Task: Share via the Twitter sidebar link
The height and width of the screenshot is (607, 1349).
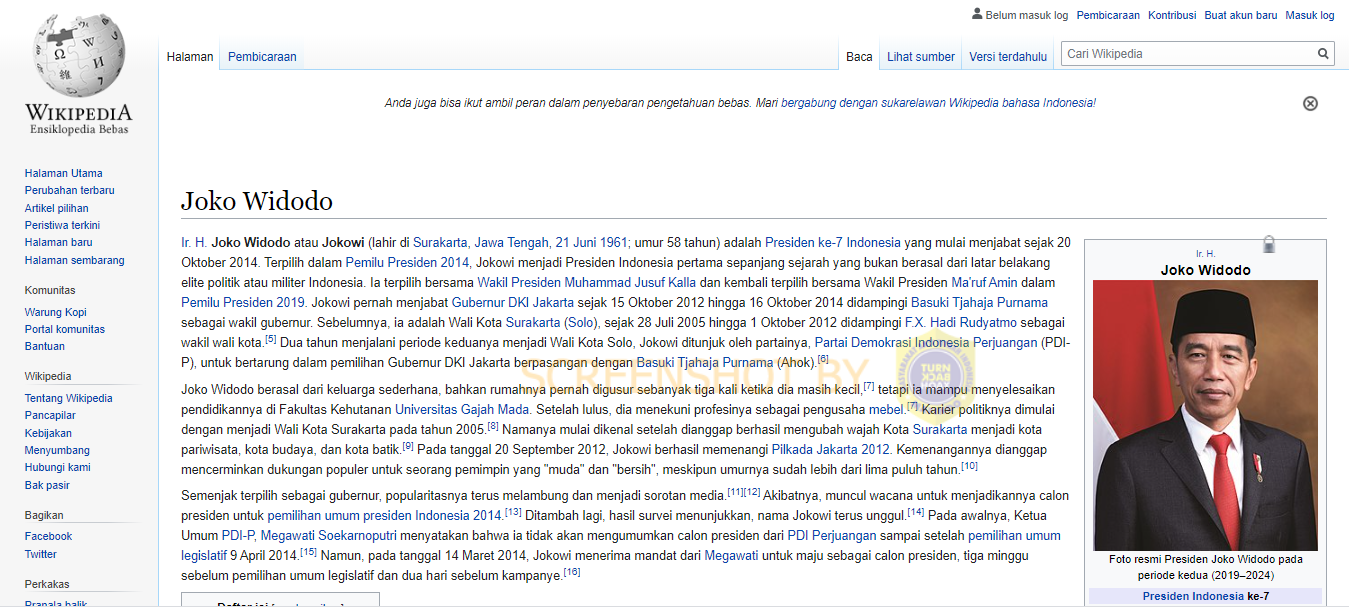Action: point(41,554)
